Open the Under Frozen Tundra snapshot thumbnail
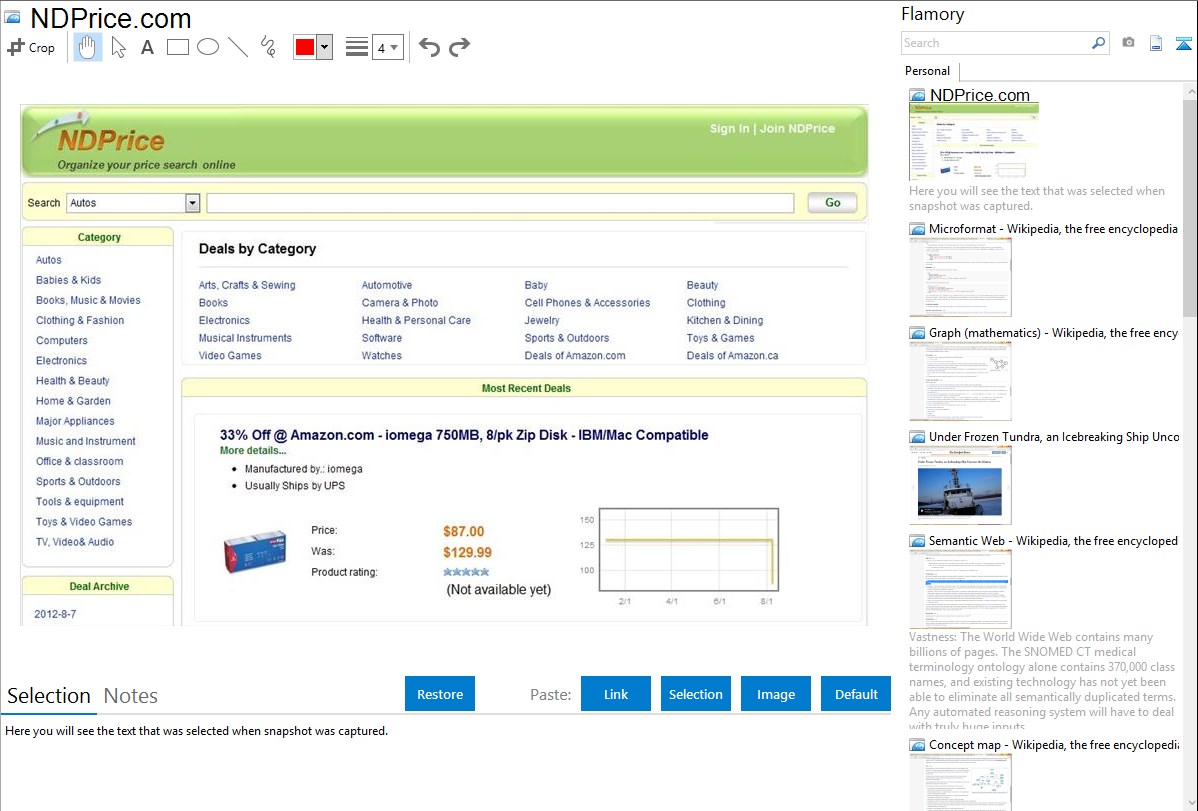The width and height of the screenshot is (1198, 811). (x=960, y=485)
